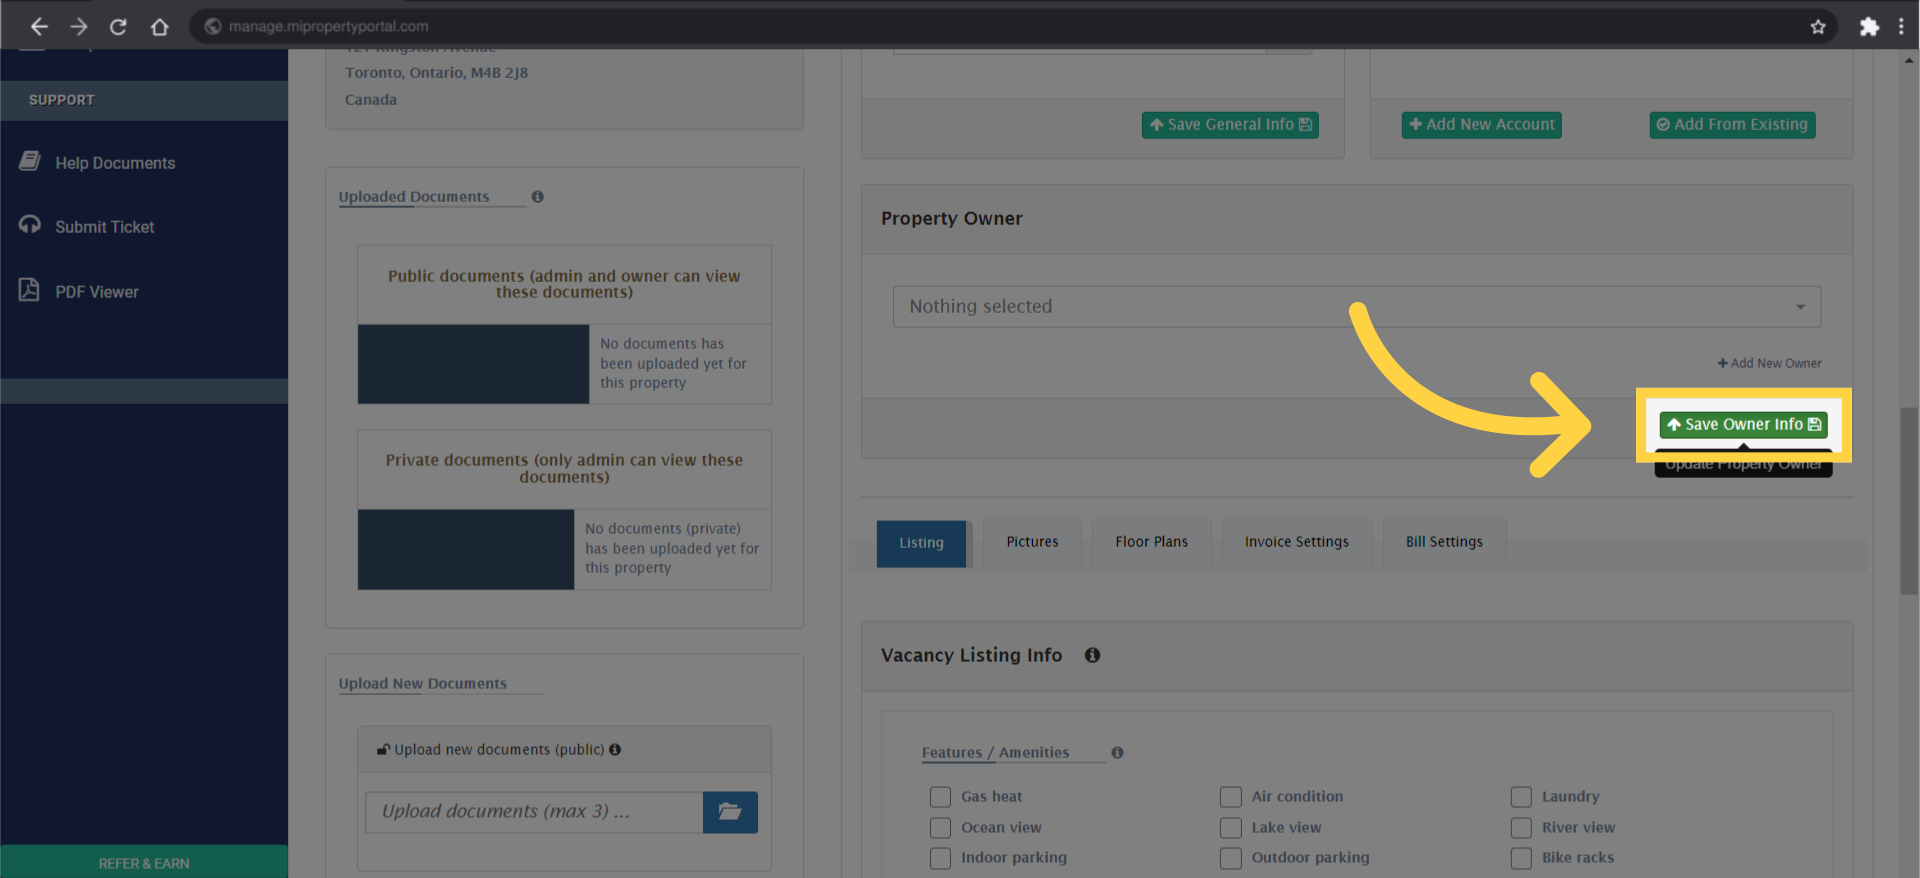Check the Air condition checkbox
The width and height of the screenshot is (1920, 878).
click(x=1231, y=797)
